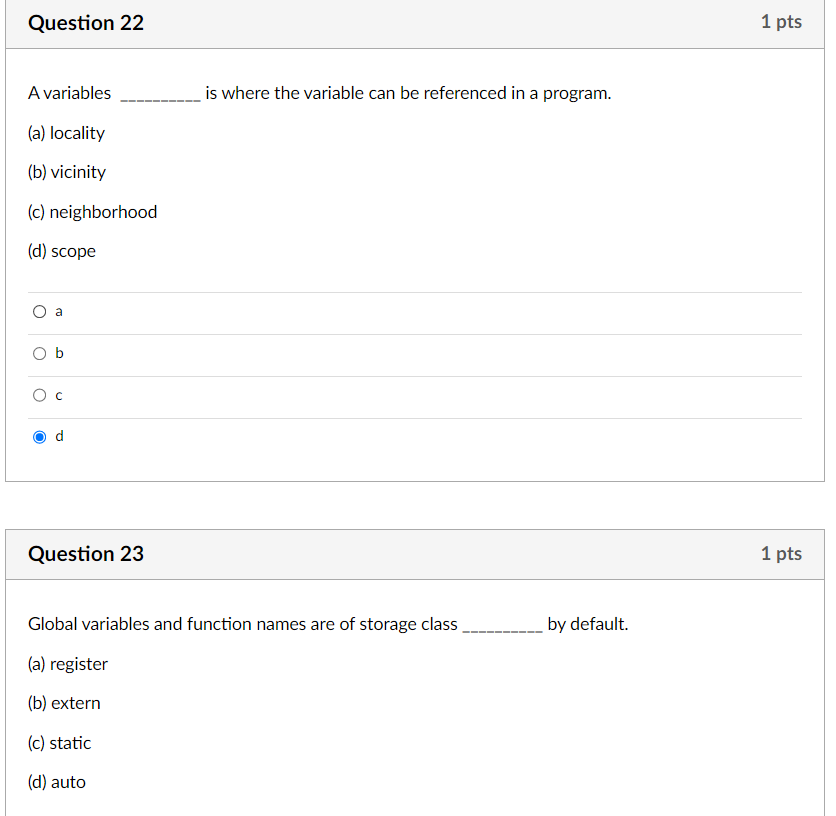Click the blank line in Question 23 prompt
Screen dimensions: 836x816
502,630
